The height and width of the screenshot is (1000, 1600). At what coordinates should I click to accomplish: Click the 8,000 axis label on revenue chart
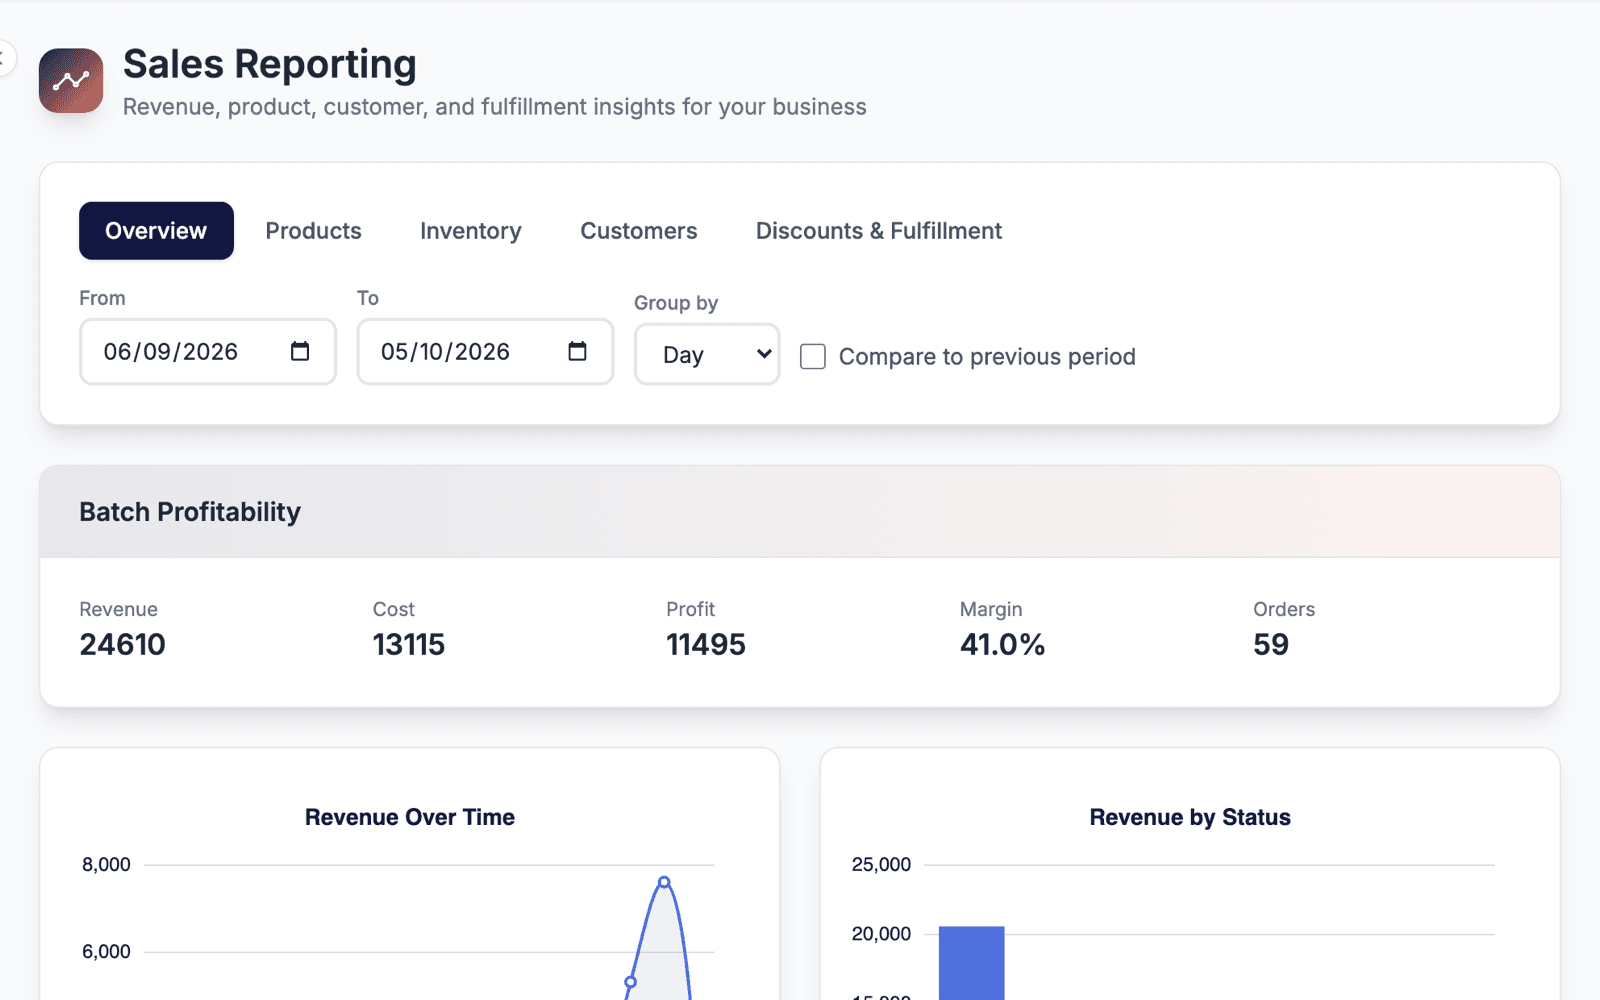click(106, 865)
